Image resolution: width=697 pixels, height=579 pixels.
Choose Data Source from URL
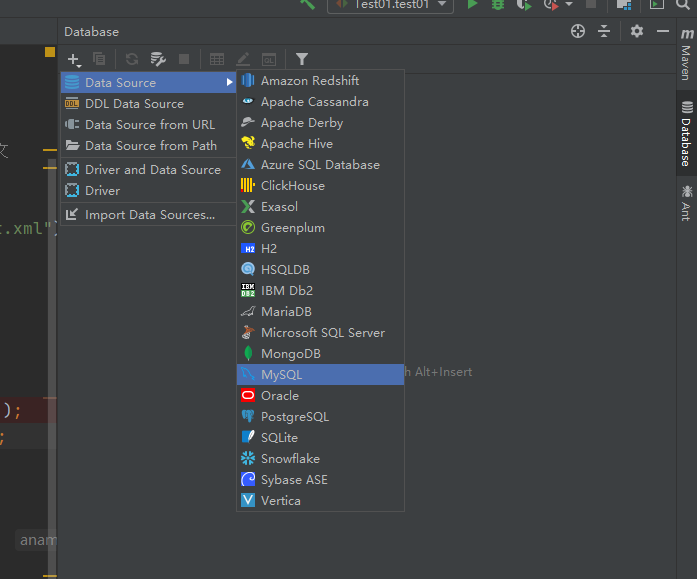148,124
